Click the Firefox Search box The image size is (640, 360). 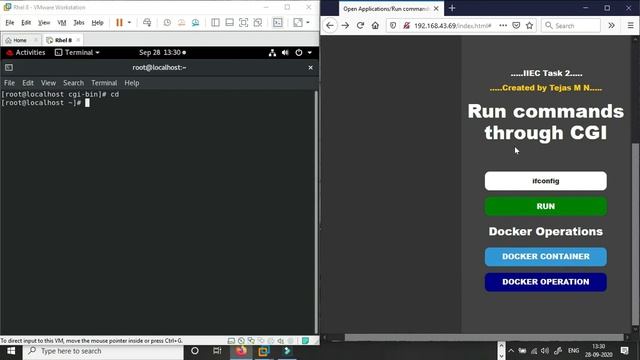(571, 25)
